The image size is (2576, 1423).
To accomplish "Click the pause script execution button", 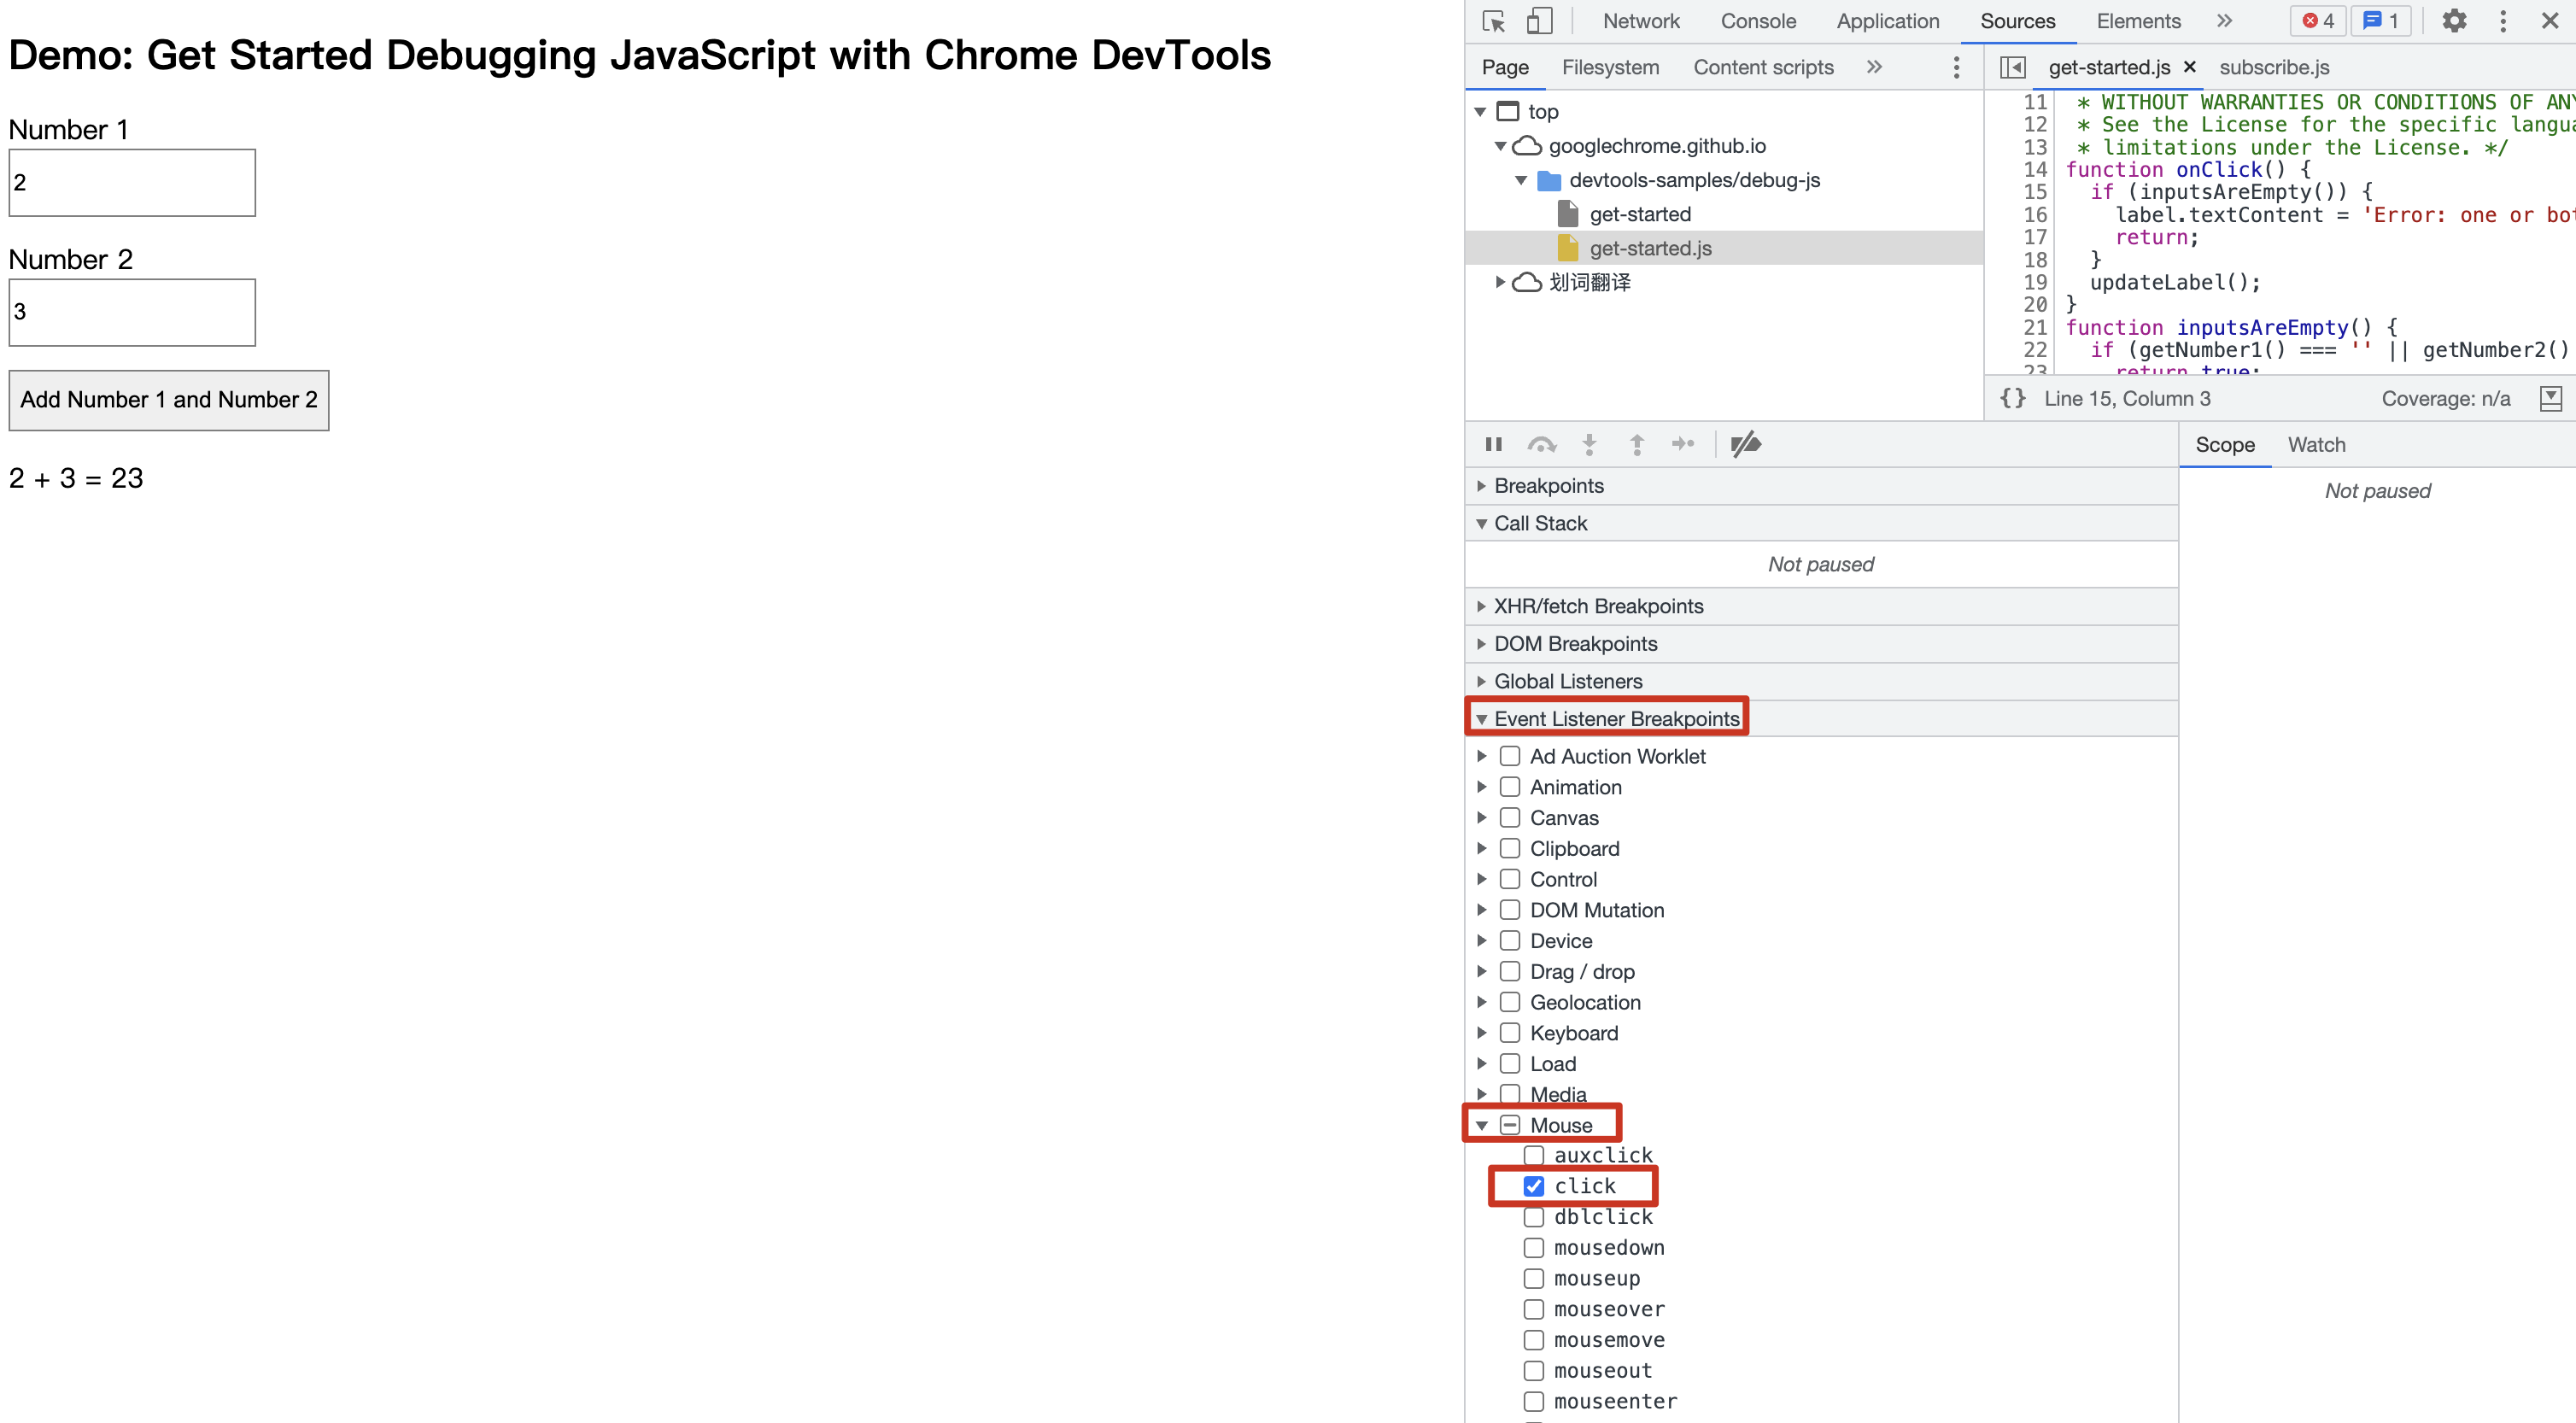I will 1494,444.
